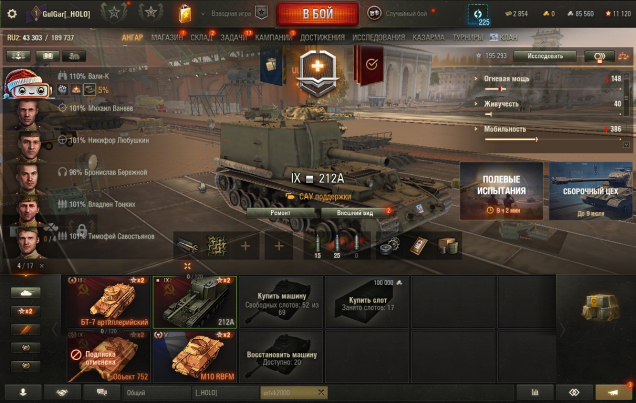Open the vehicle comparison scales icon
The height and width of the screenshot is (403, 636).
[x=623, y=56]
